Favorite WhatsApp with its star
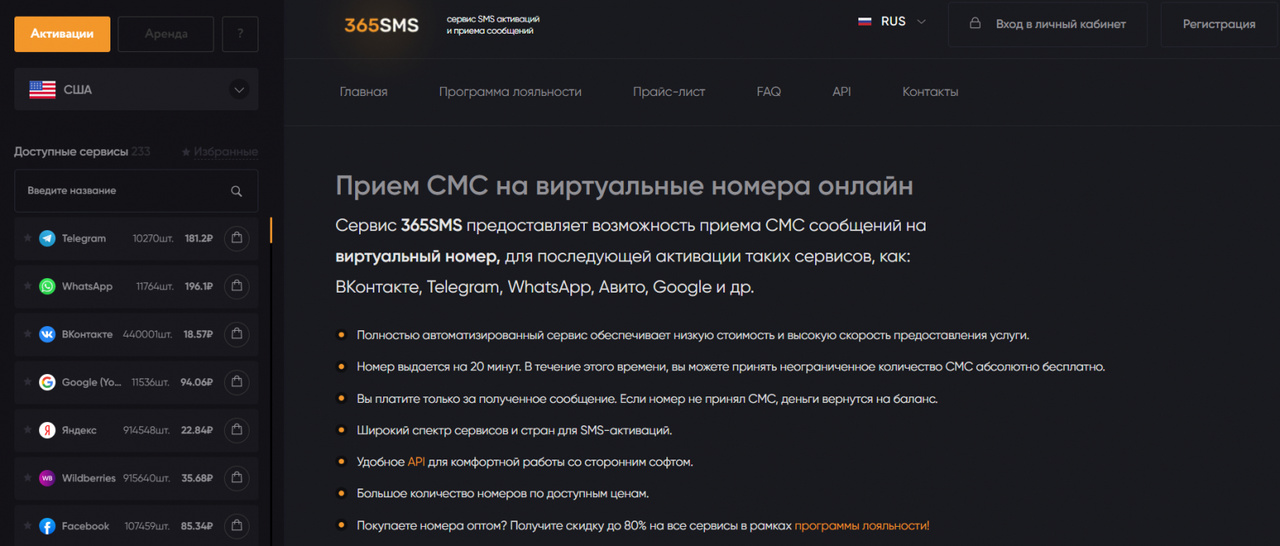The height and width of the screenshot is (546, 1280). 28,286
